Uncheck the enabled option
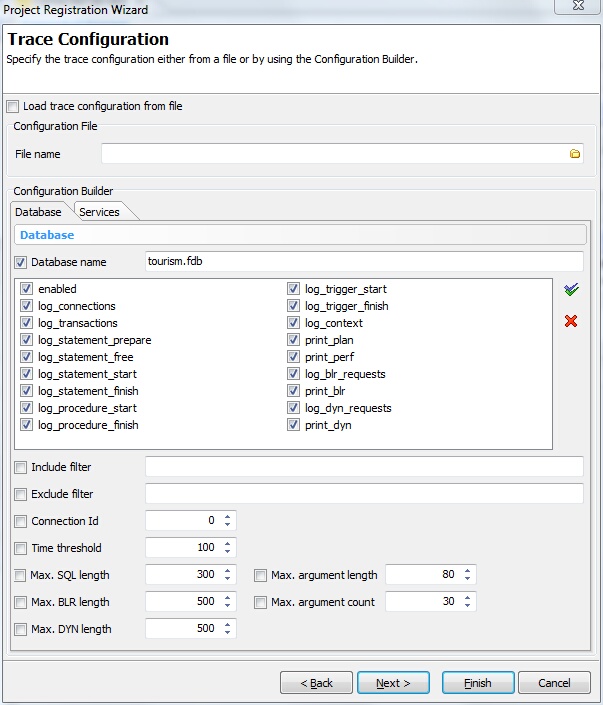603x705 pixels. click(27, 289)
